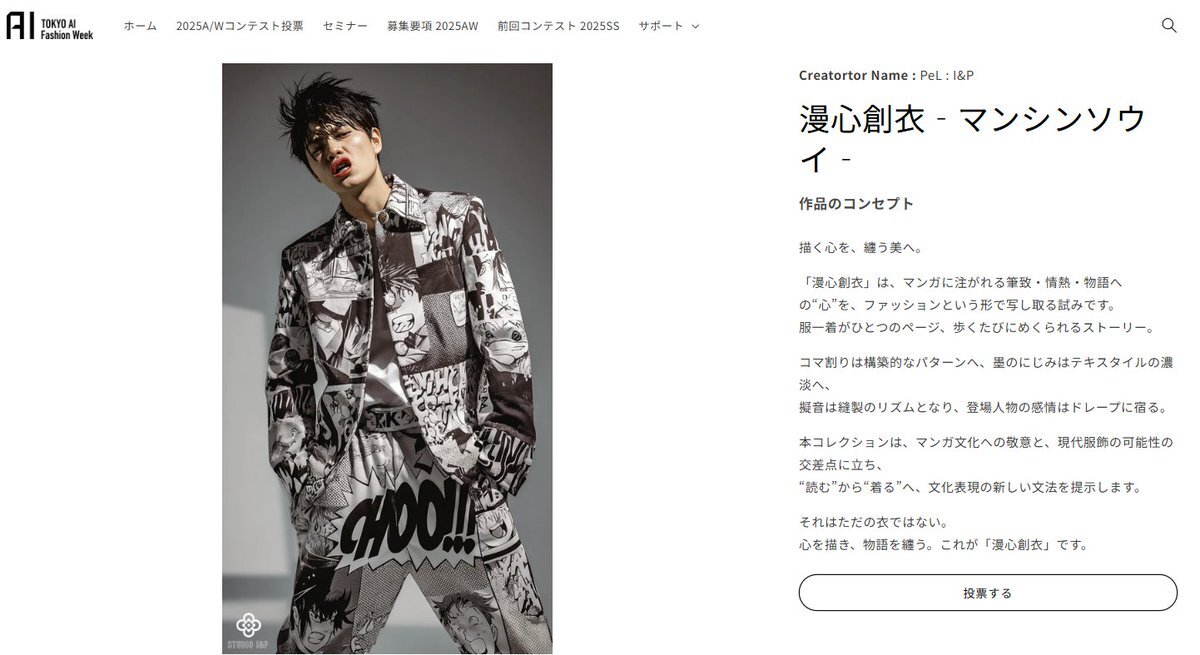This screenshot has height=655, width=1200.
Task: Click the closing line それはただの衣ではない。
Action: (874, 522)
